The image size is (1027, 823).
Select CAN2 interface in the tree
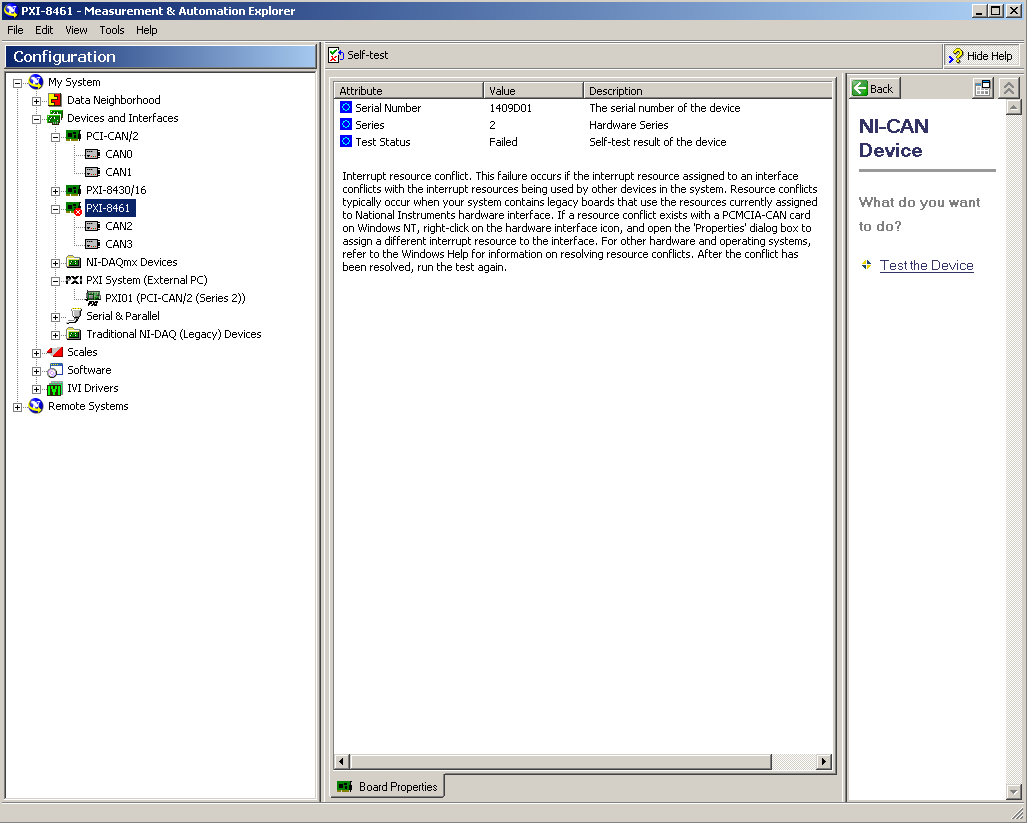pos(118,226)
